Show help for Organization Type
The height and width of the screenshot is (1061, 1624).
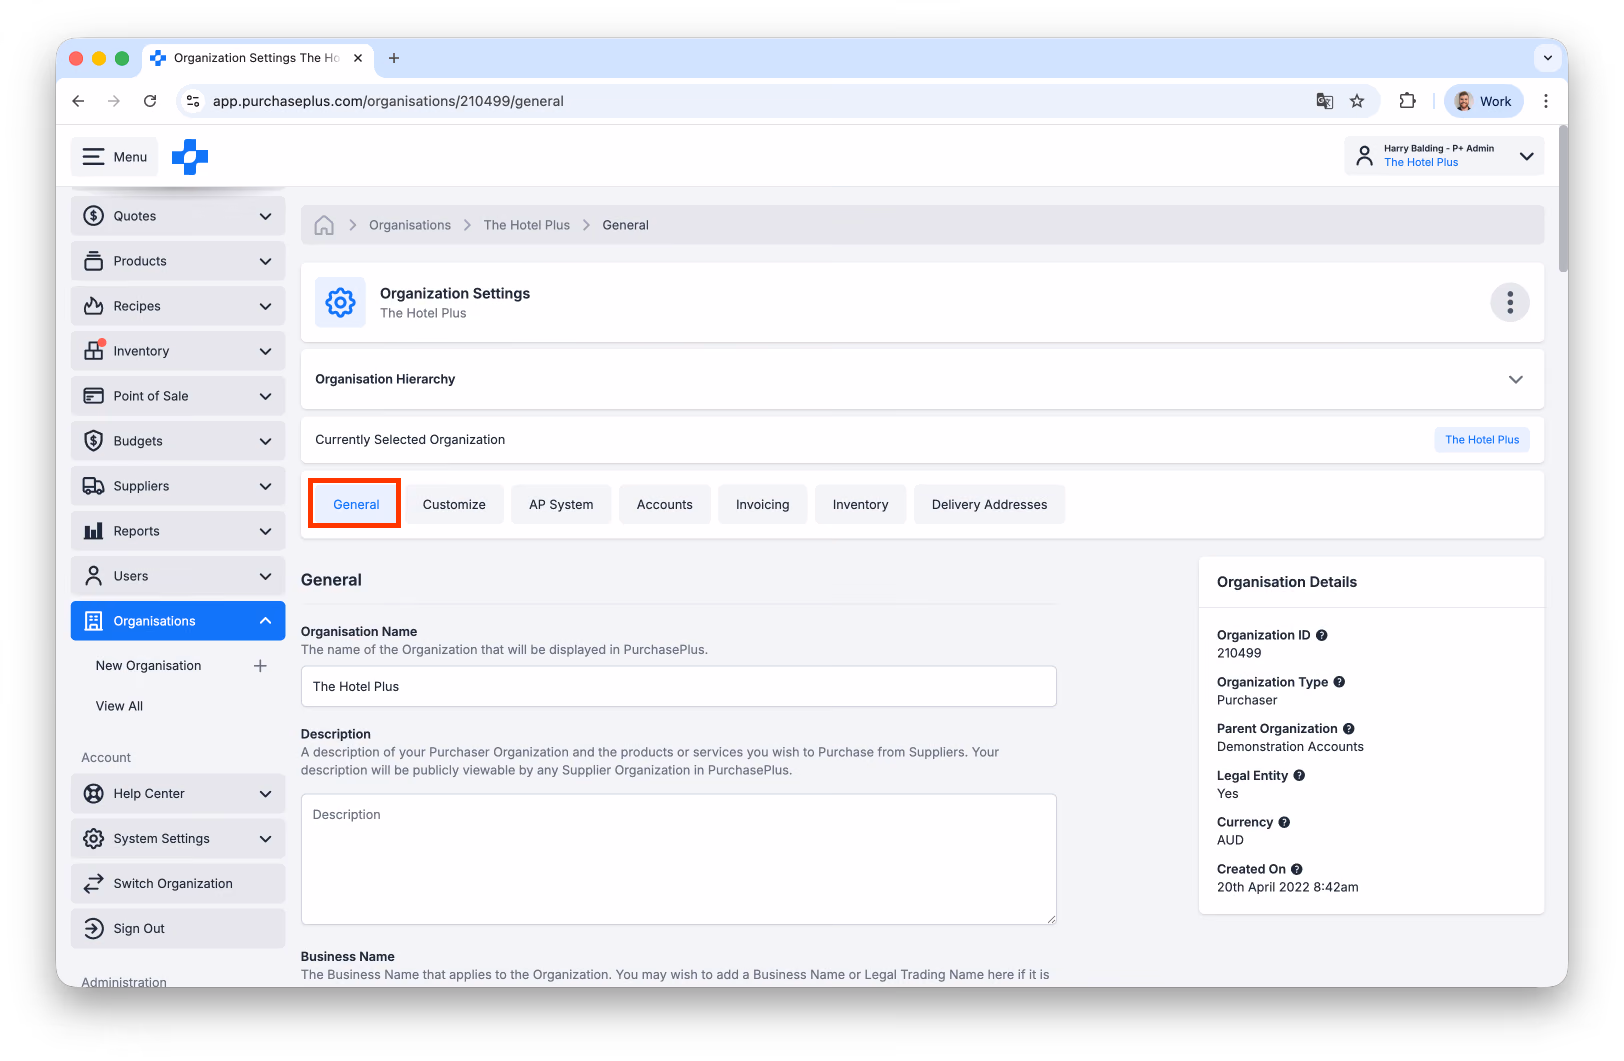pos(1339,682)
